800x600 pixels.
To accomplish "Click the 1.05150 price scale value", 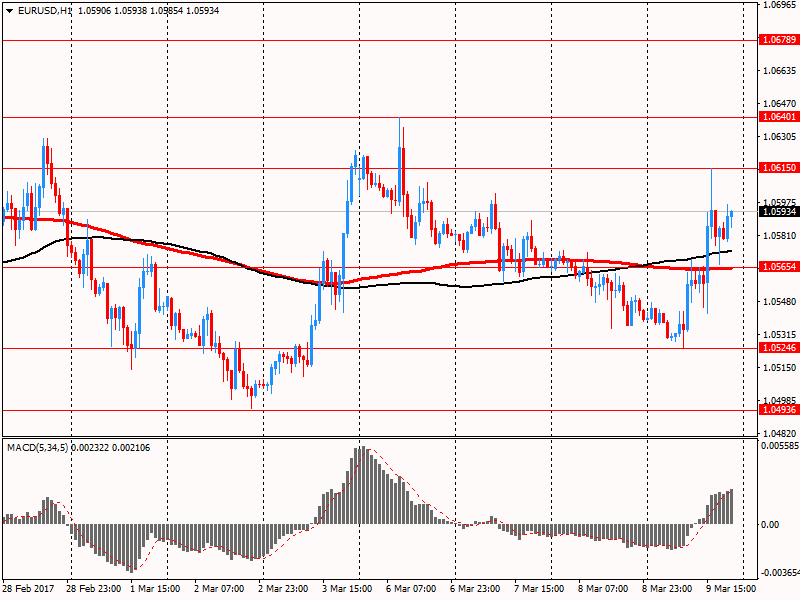I will coord(779,367).
